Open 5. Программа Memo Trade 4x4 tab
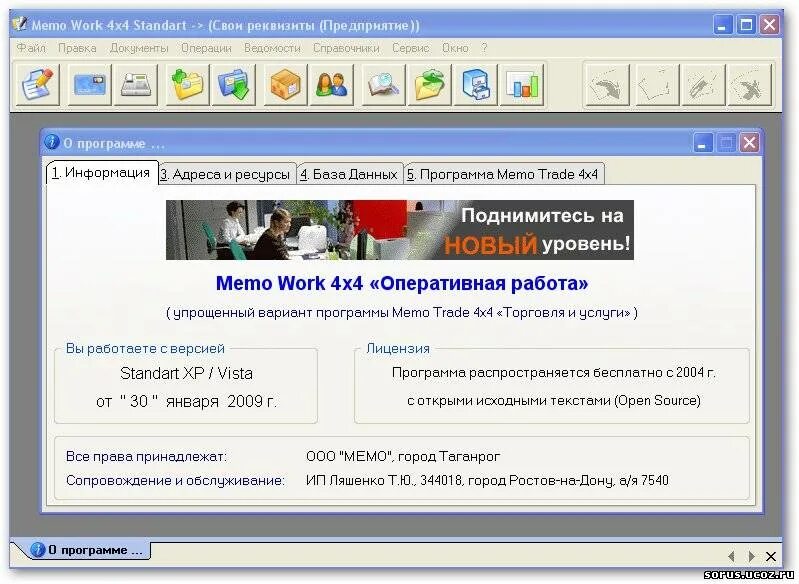Viewport: 799px width, 584px height. coord(504,174)
